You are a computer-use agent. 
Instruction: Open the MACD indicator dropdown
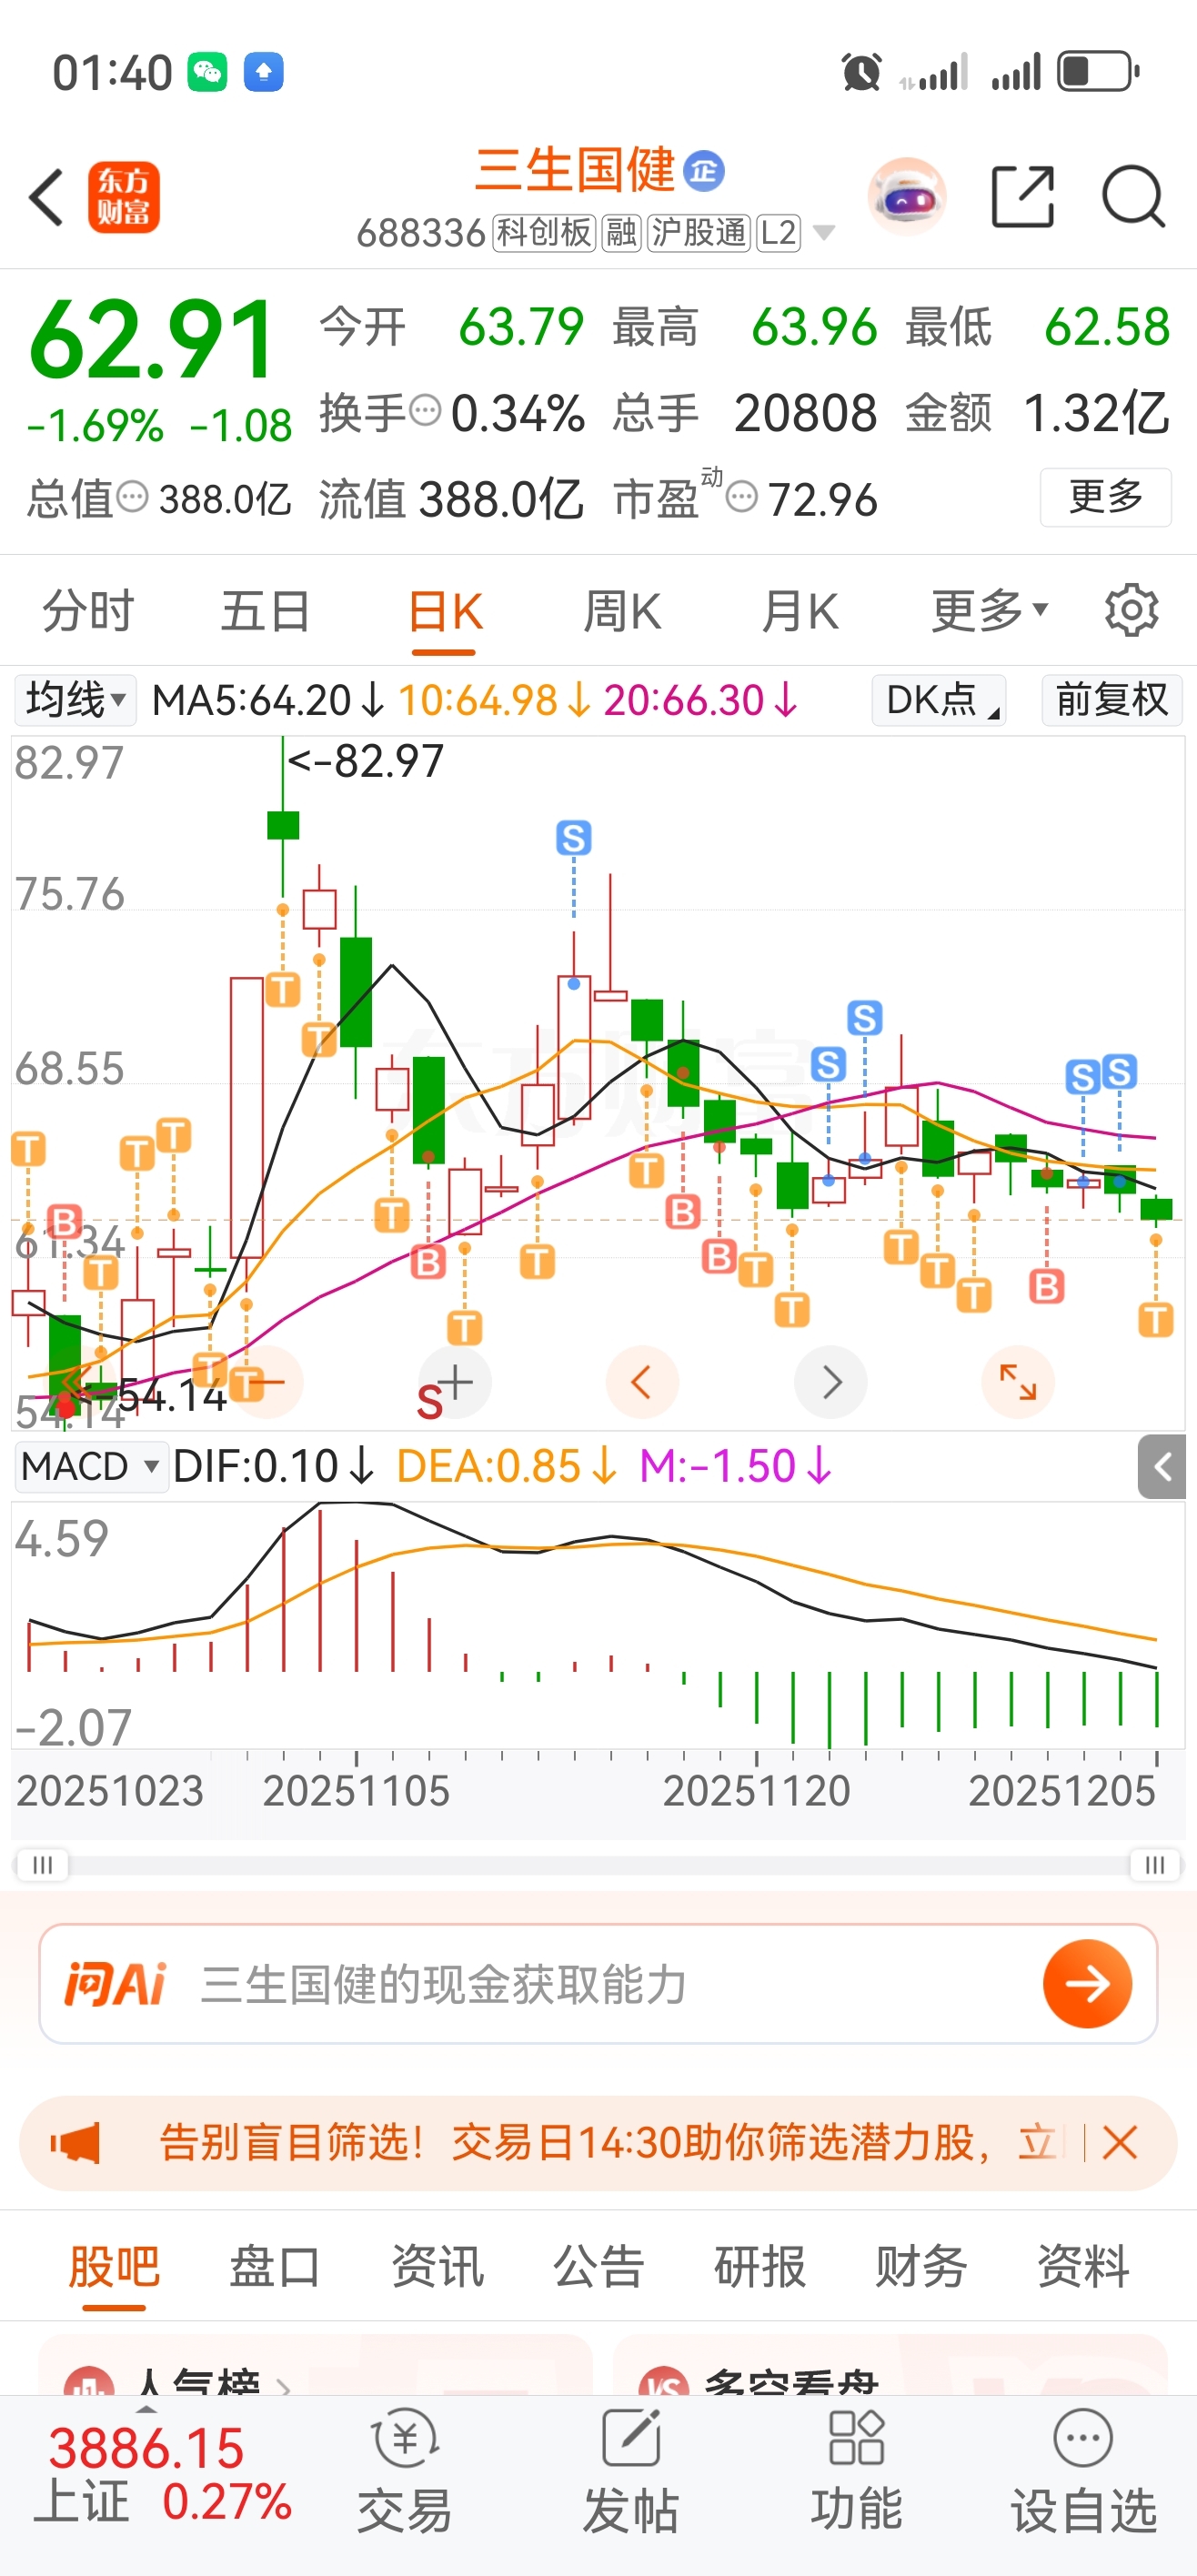pyautogui.click(x=91, y=1467)
